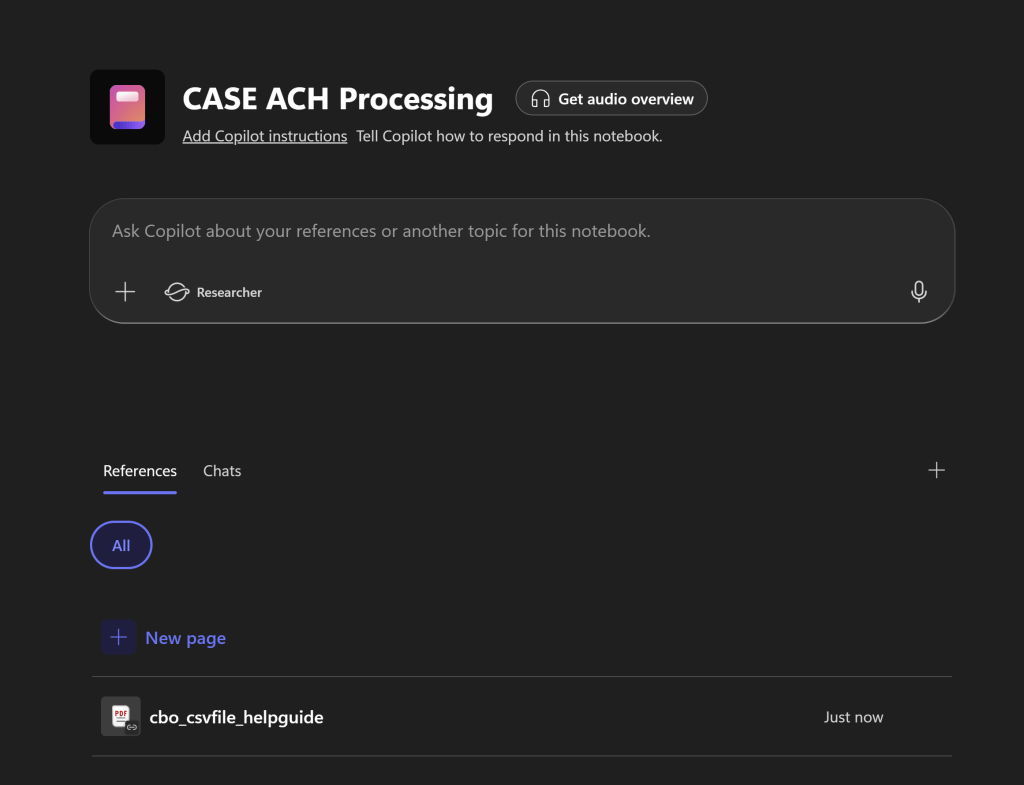
Task: Click the Tell Copilot how to respond text
Action: click(509, 136)
